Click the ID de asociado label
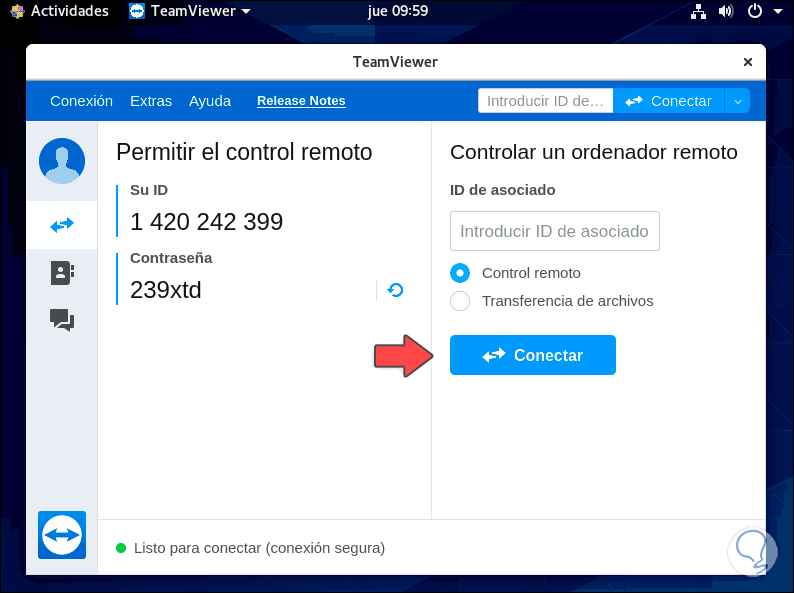The image size is (794, 593). click(x=502, y=190)
